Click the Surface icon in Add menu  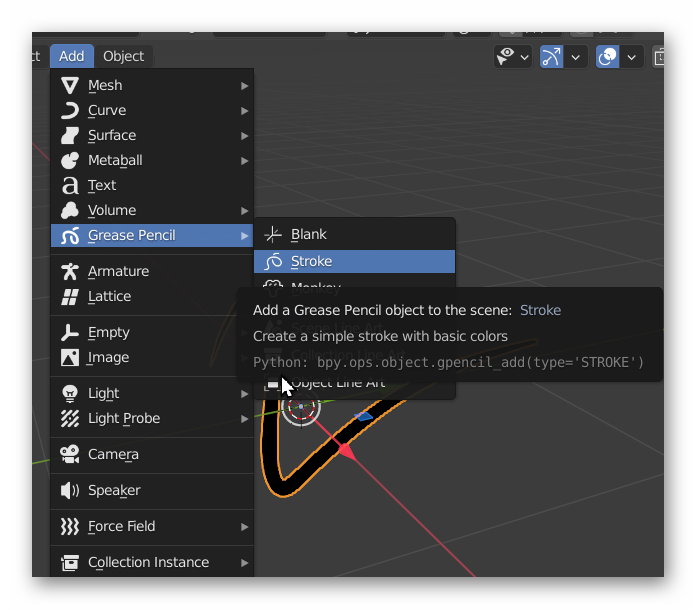pos(70,135)
